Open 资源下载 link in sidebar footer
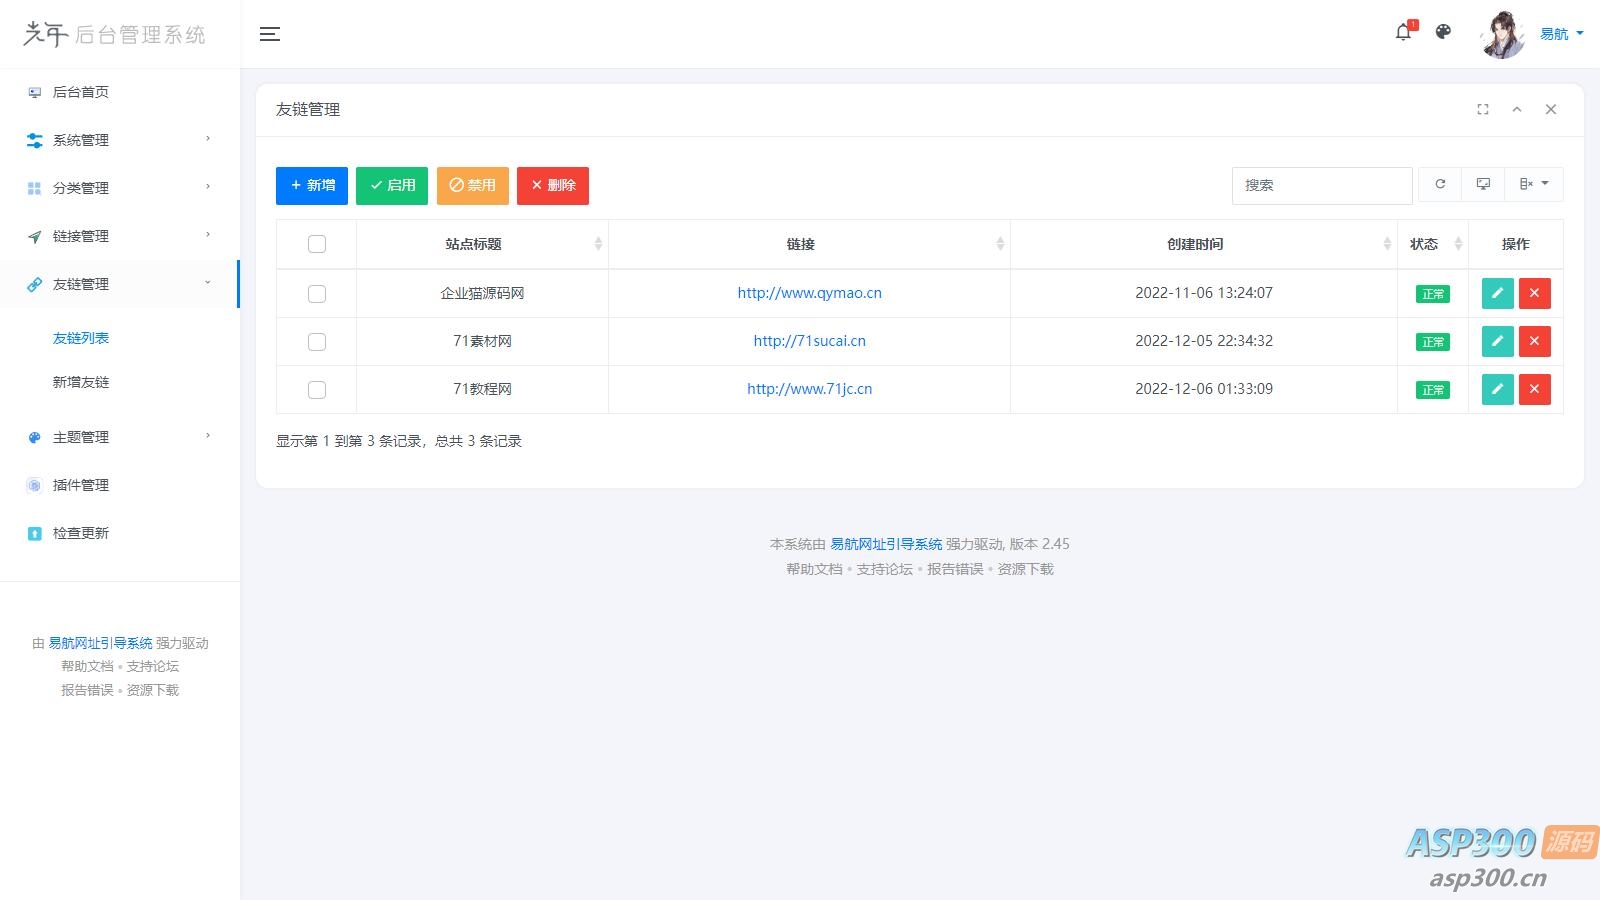Viewport: 1600px width, 900px height. pyautogui.click(x=153, y=690)
